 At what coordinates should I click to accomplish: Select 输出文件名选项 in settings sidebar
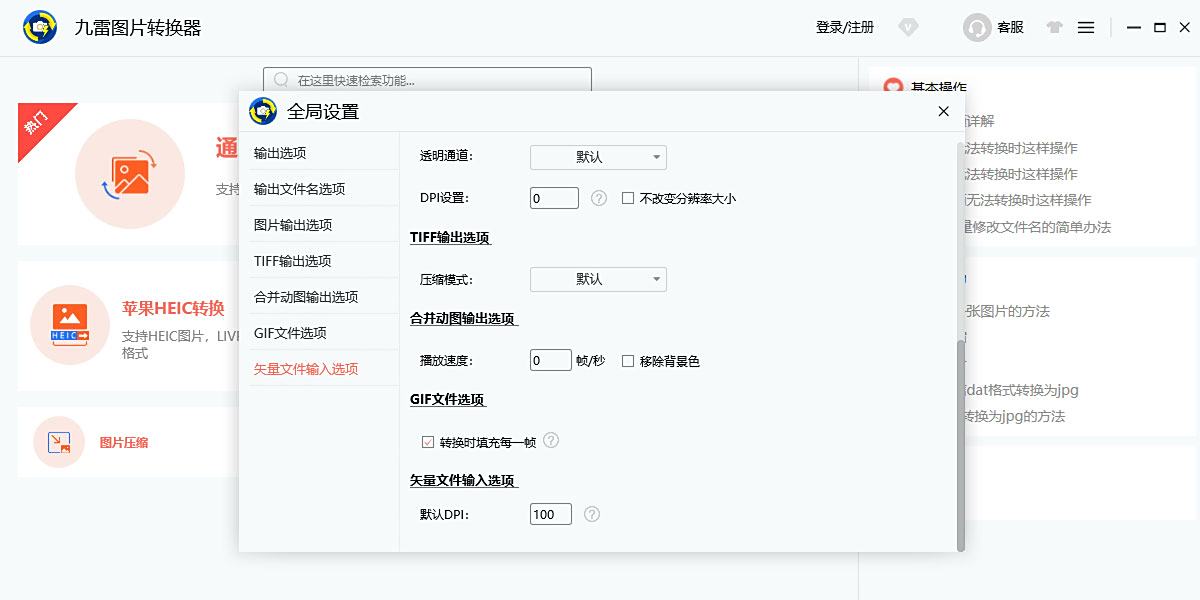click(x=299, y=189)
